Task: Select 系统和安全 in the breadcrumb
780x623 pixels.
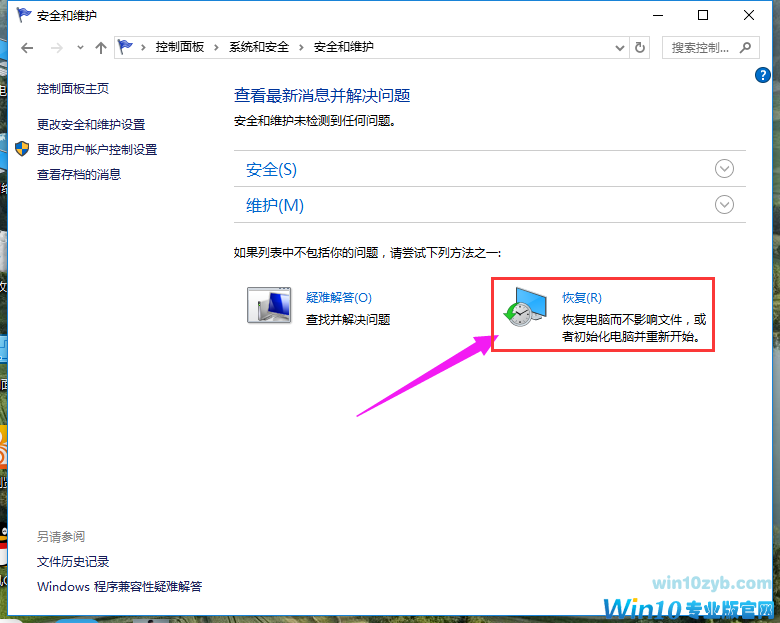Action: click(259, 47)
